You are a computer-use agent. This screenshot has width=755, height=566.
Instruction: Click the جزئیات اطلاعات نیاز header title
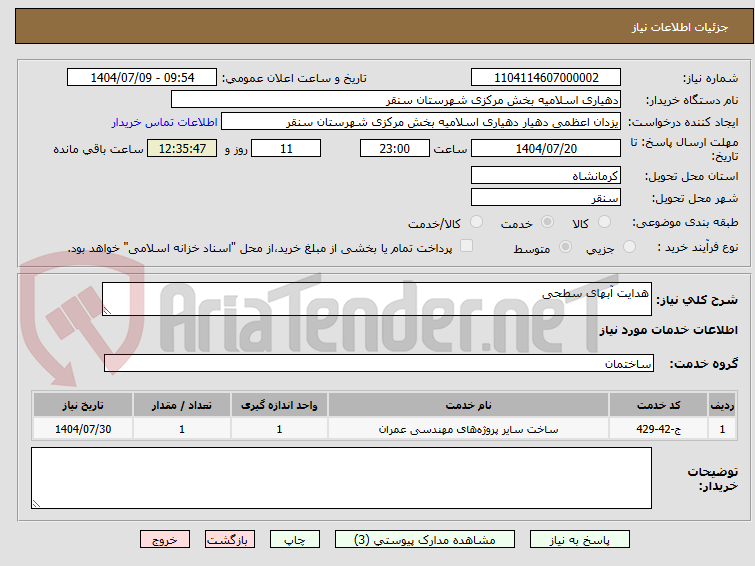(680, 27)
